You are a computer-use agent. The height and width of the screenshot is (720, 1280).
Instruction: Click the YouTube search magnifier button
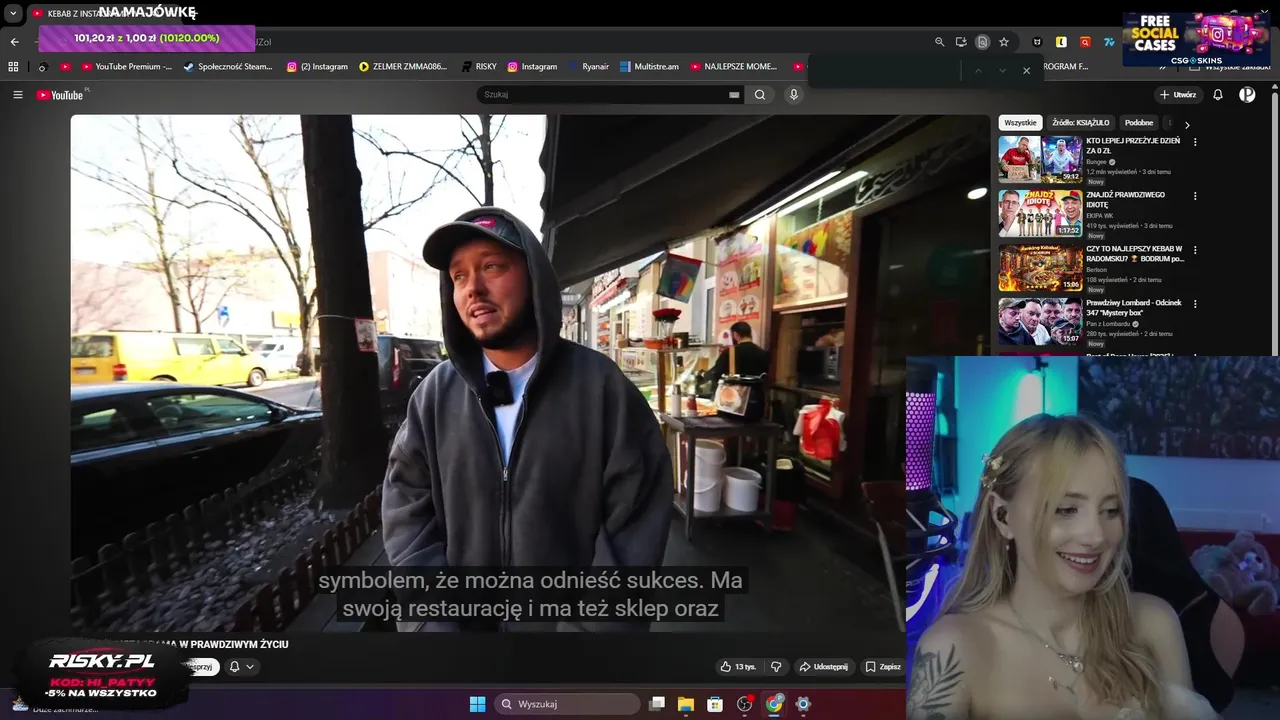tap(760, 95)
